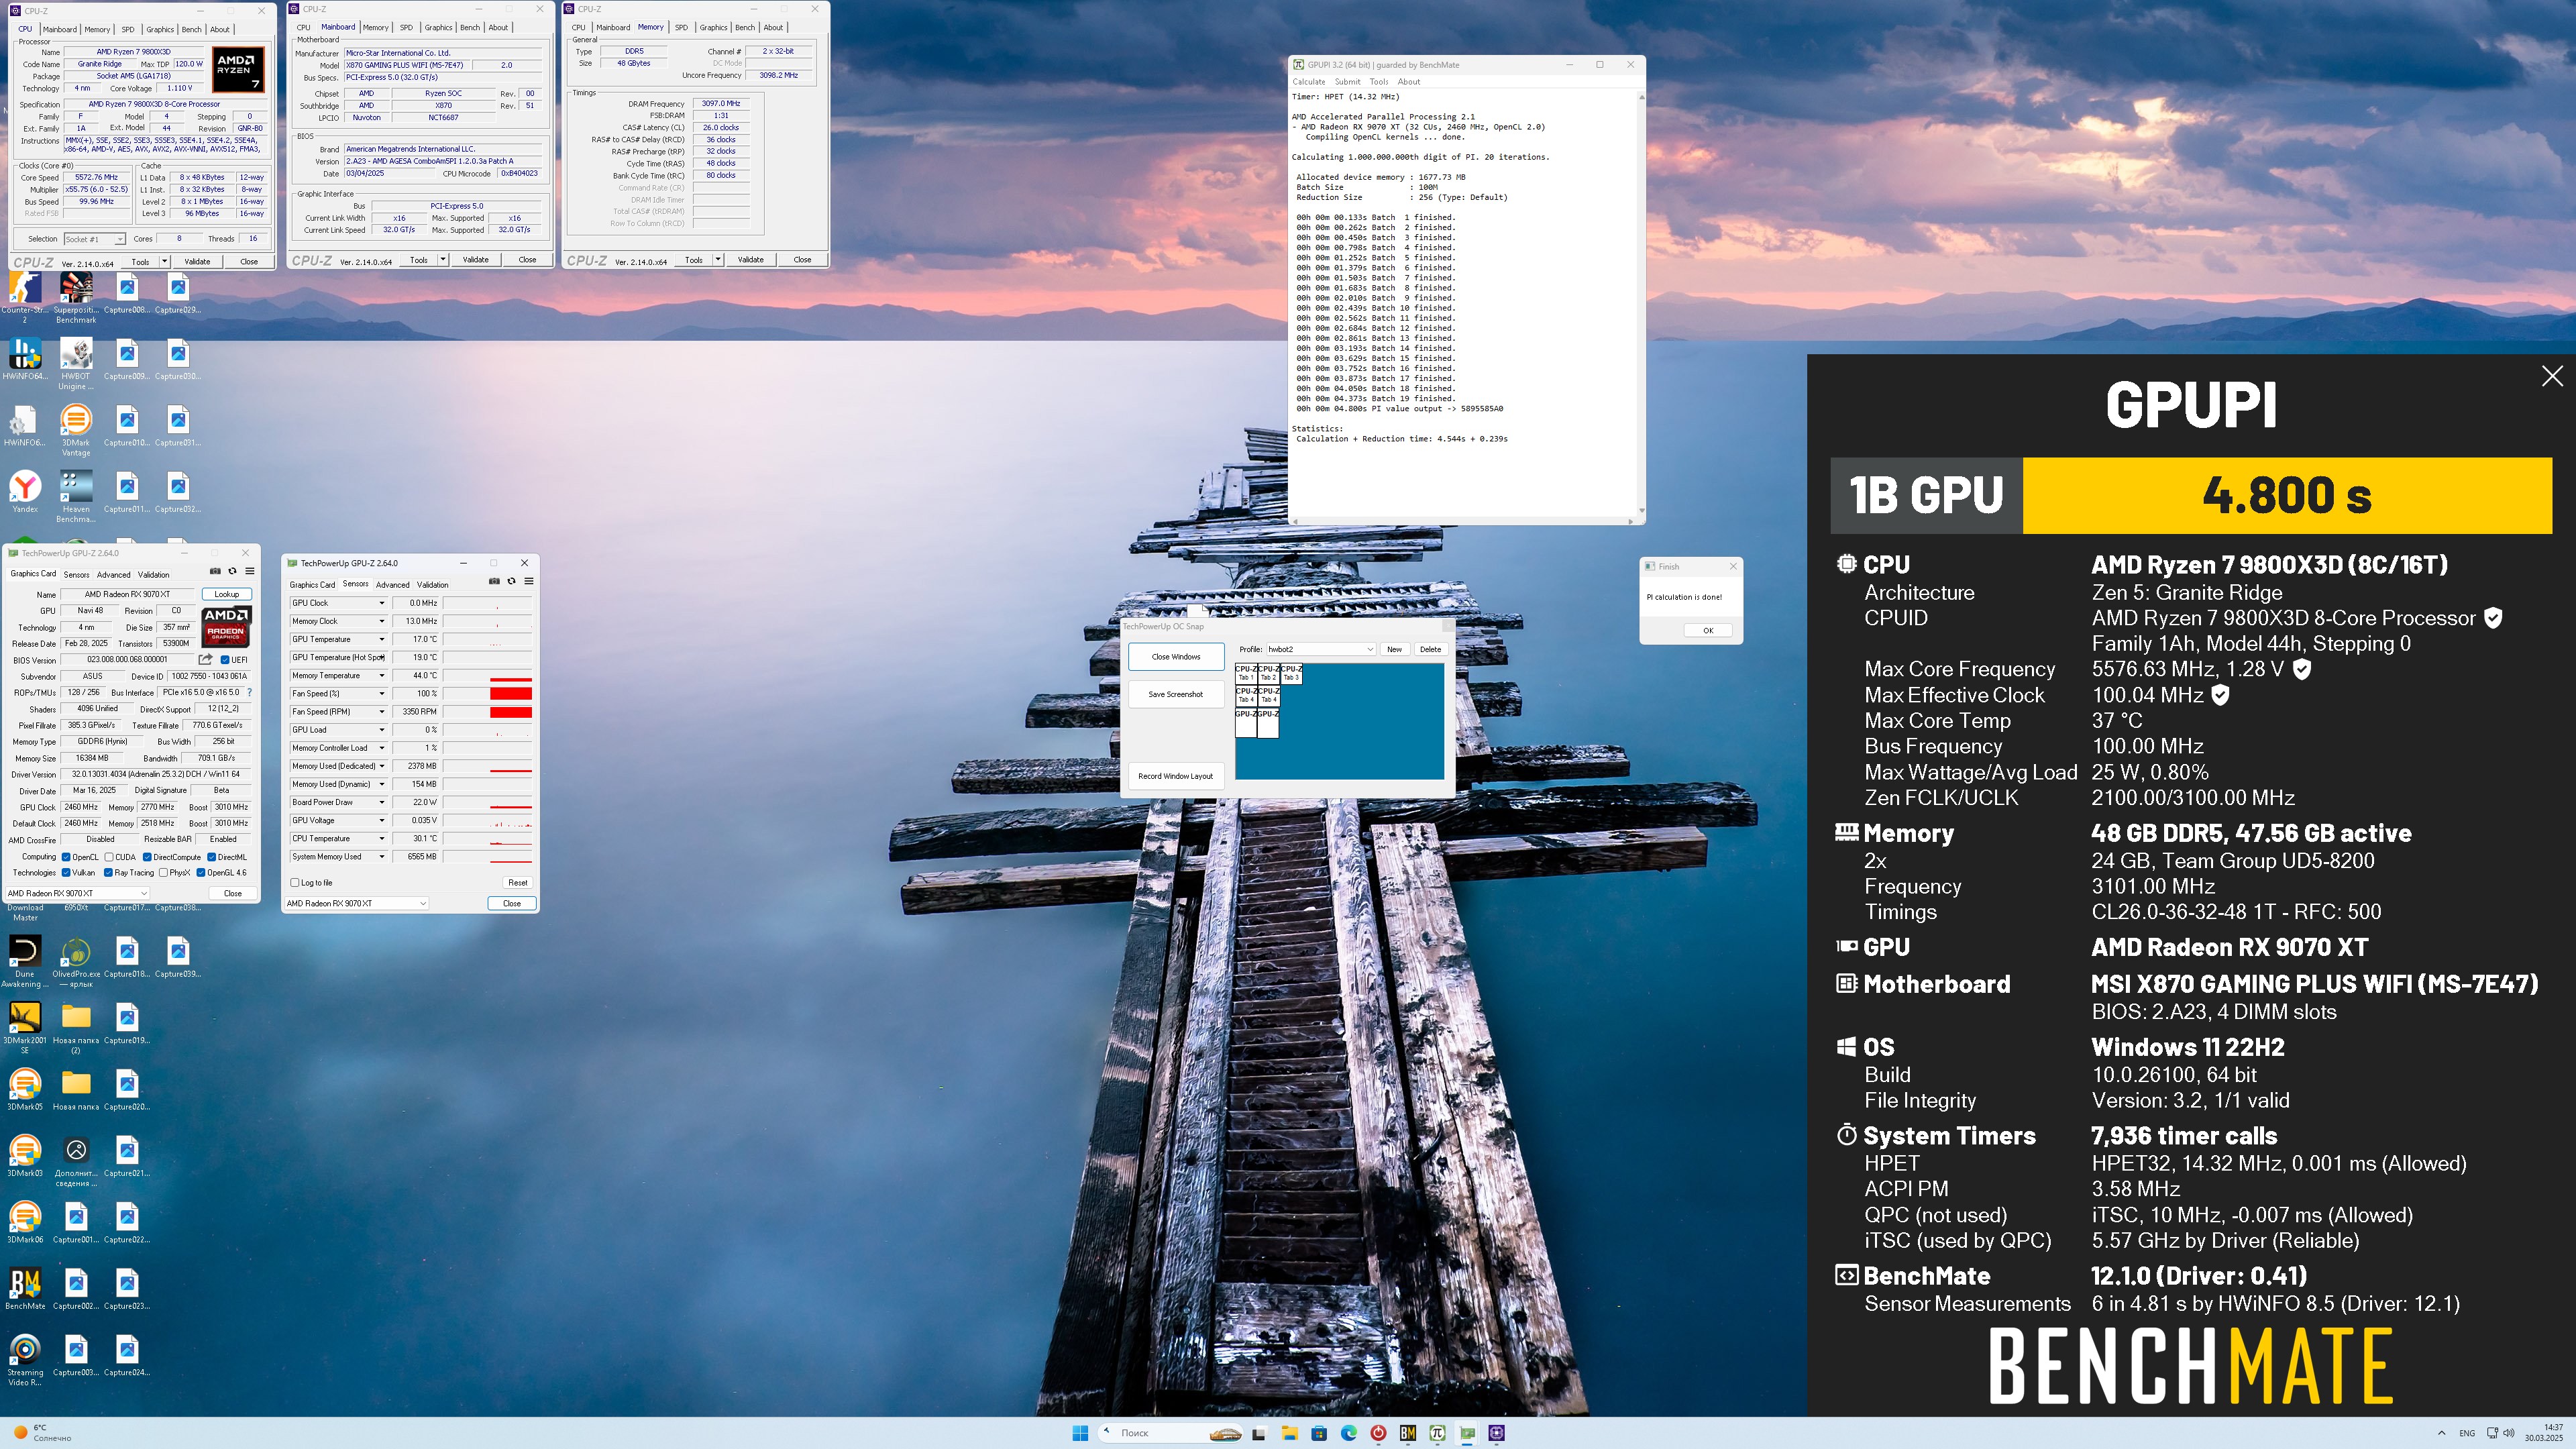Open Submit menu in GPUPI
Image resolution: width=2576 pixels, height=1449 pixels.
tap(1347, 82)
